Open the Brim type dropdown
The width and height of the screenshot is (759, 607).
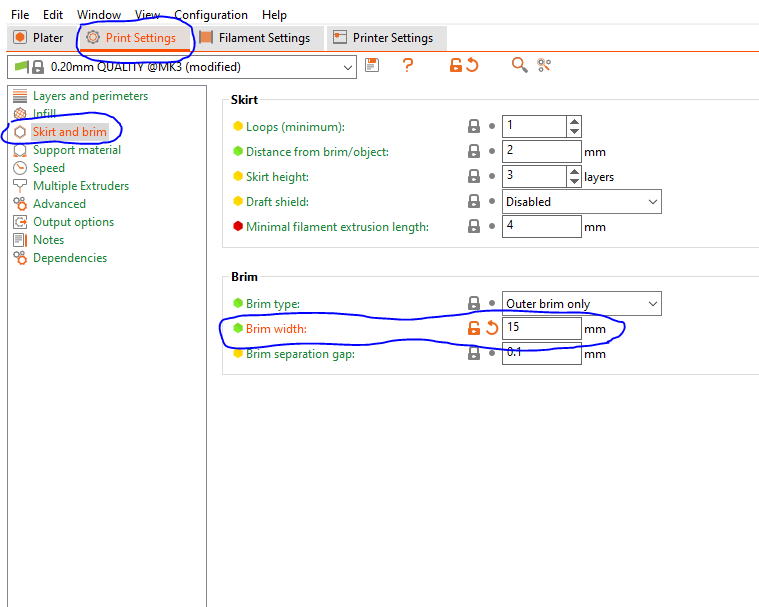(x=652, y=304)
